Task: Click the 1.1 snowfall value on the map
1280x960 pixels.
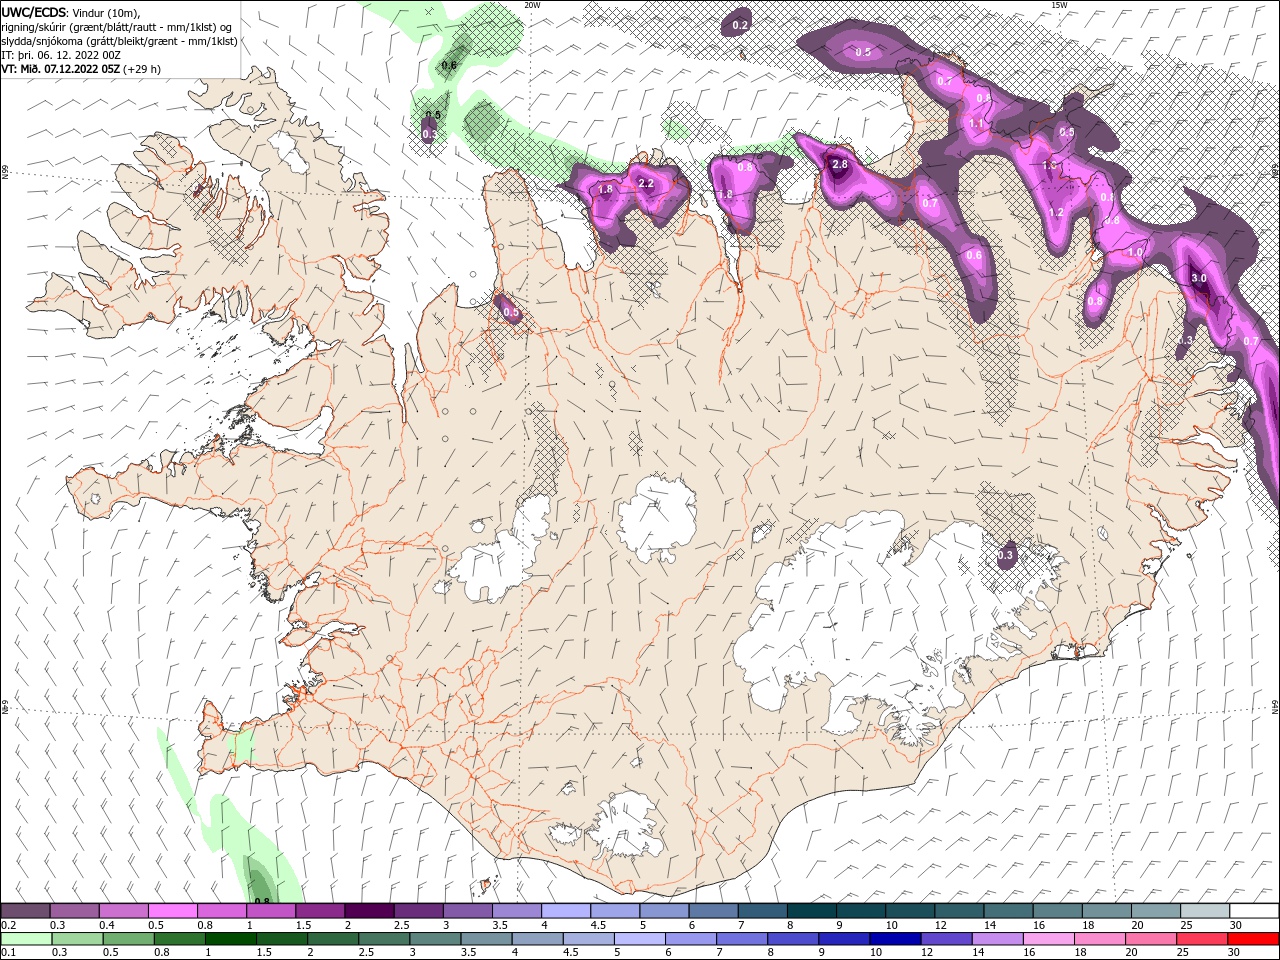Action: pos(977,124)
